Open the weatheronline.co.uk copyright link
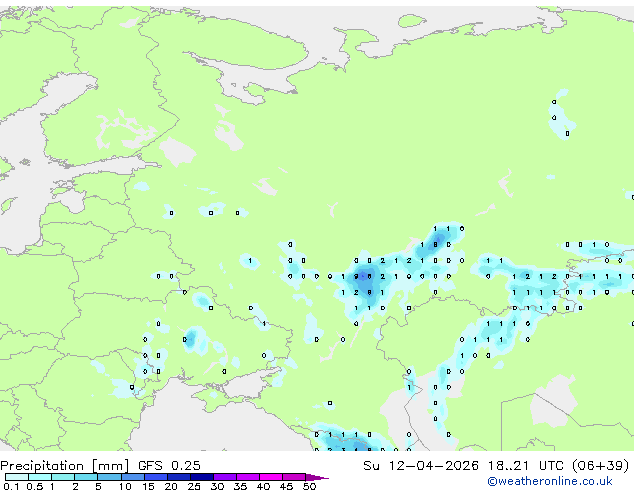The image size is (634, 490). 549,481
